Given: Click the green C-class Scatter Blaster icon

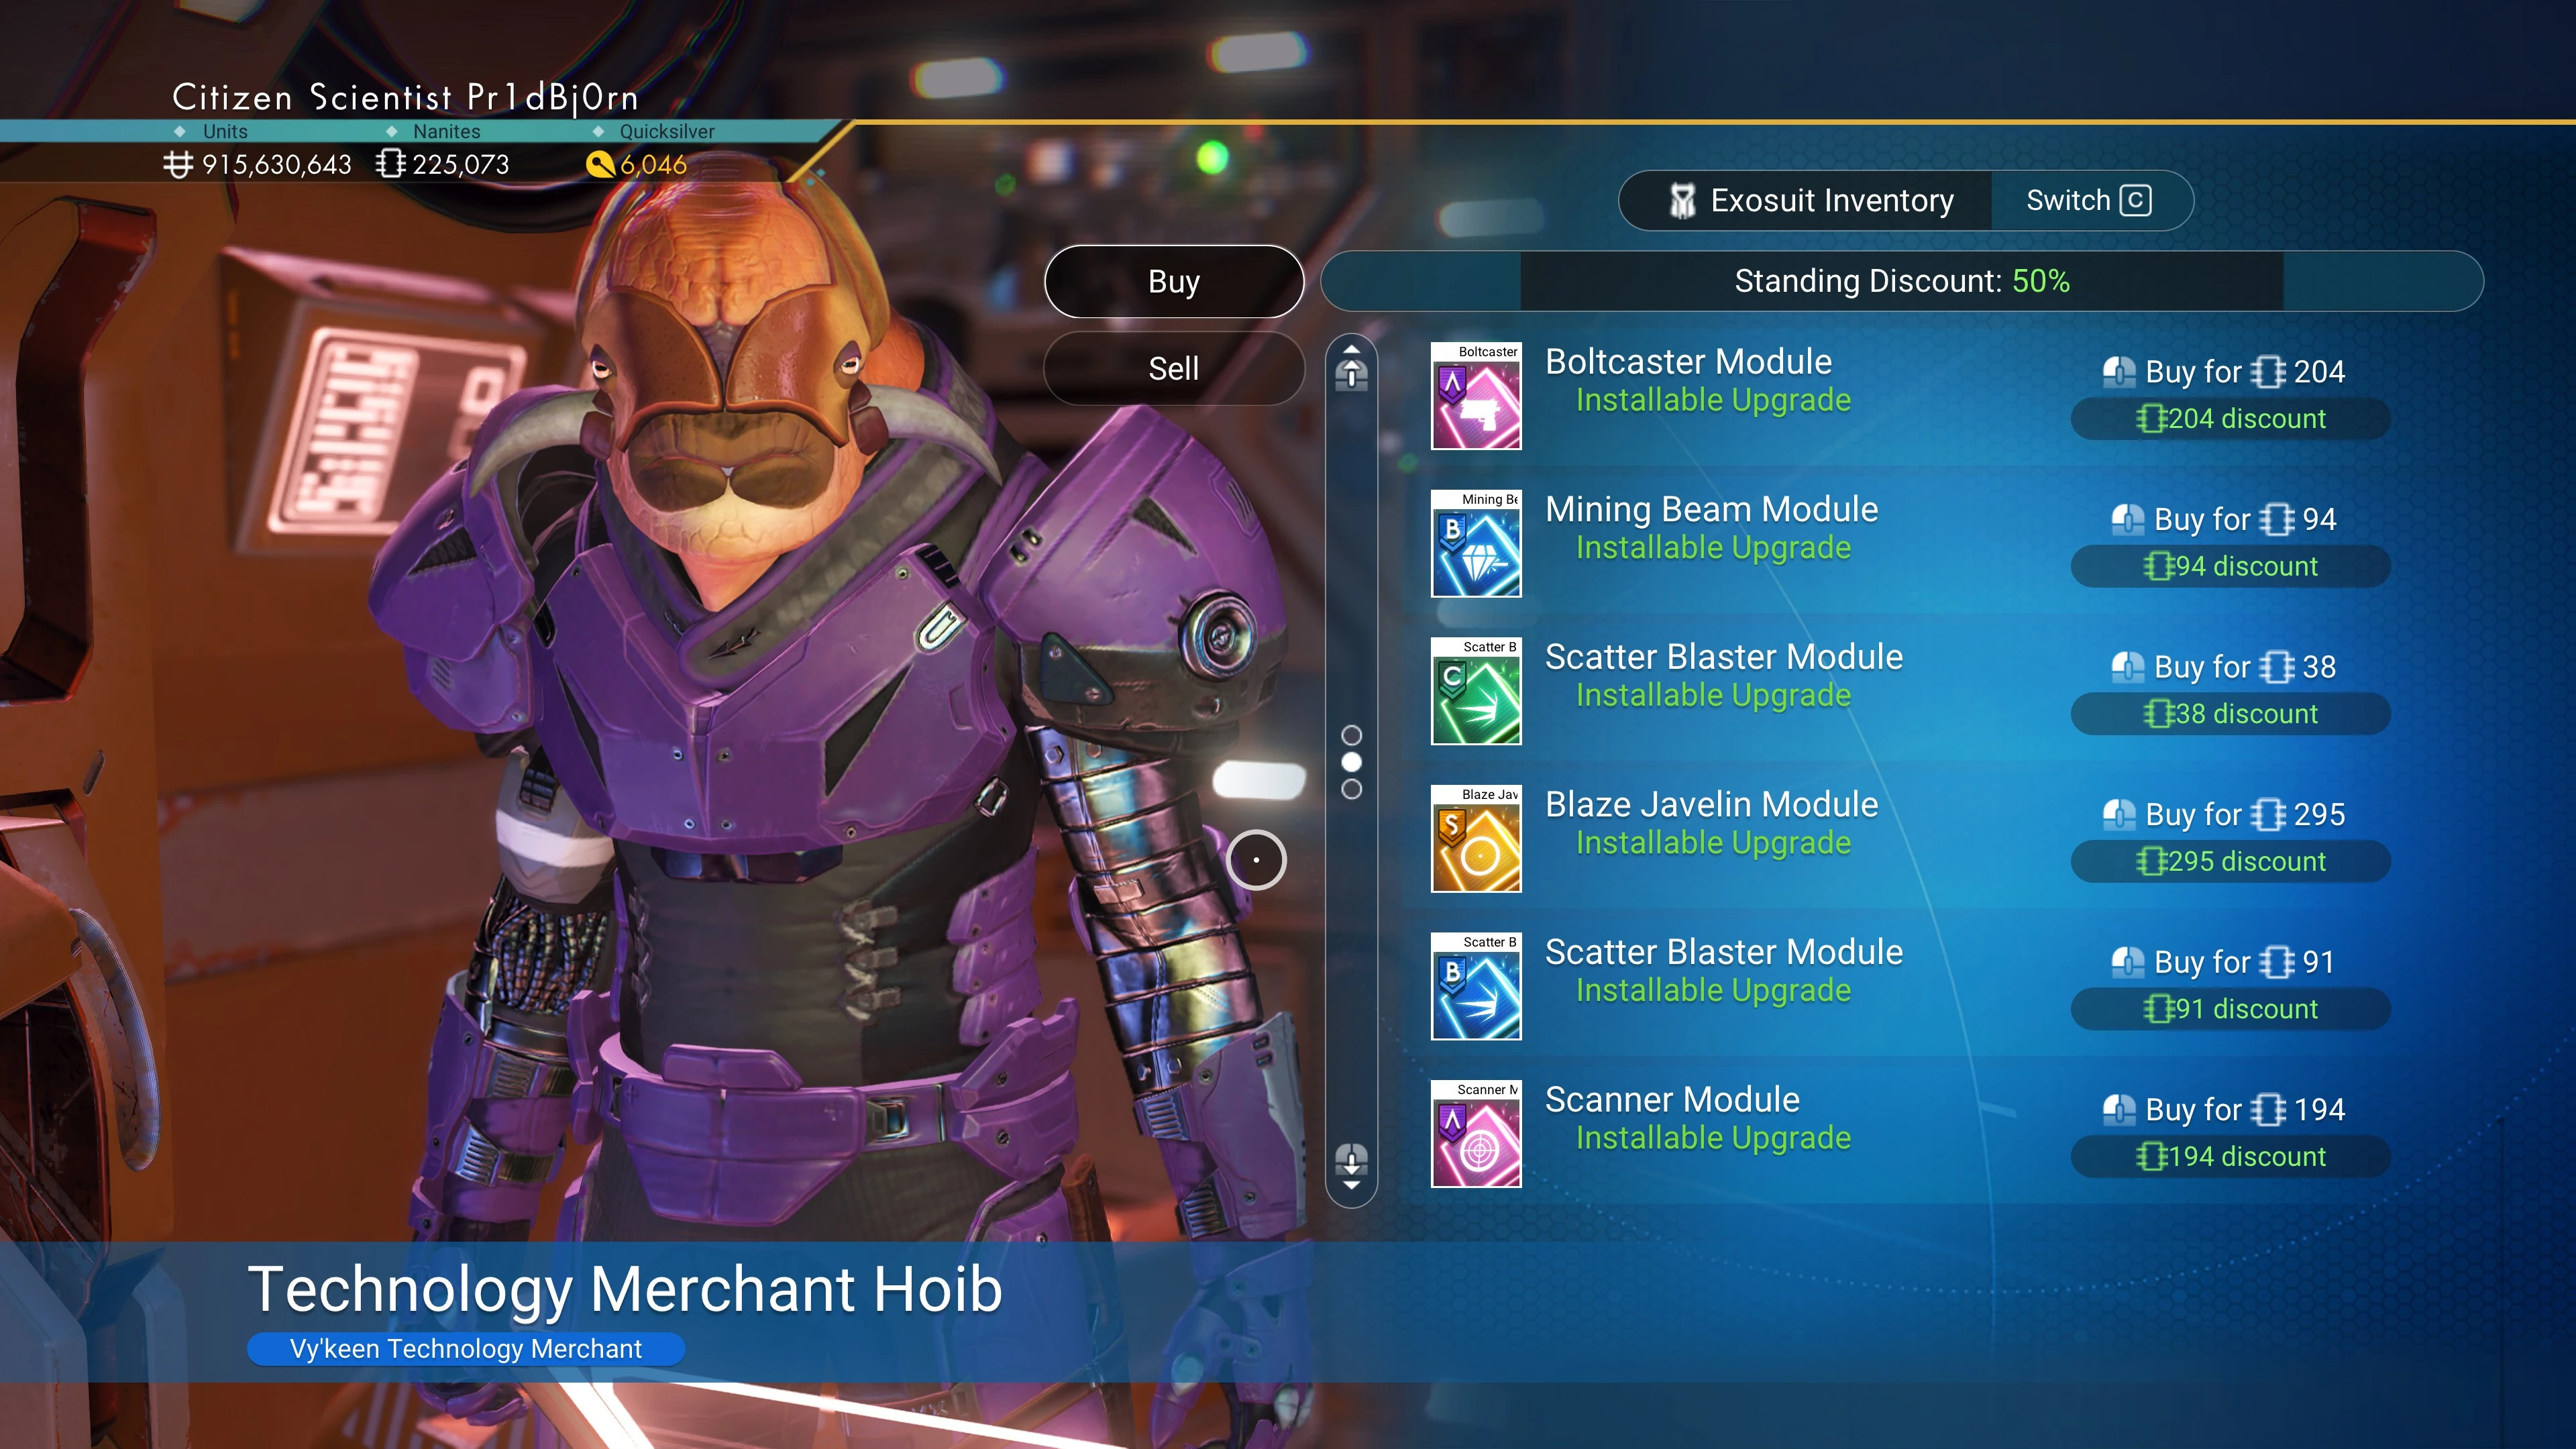Looking at the screenshot, I should click(x=1476, y=691).
